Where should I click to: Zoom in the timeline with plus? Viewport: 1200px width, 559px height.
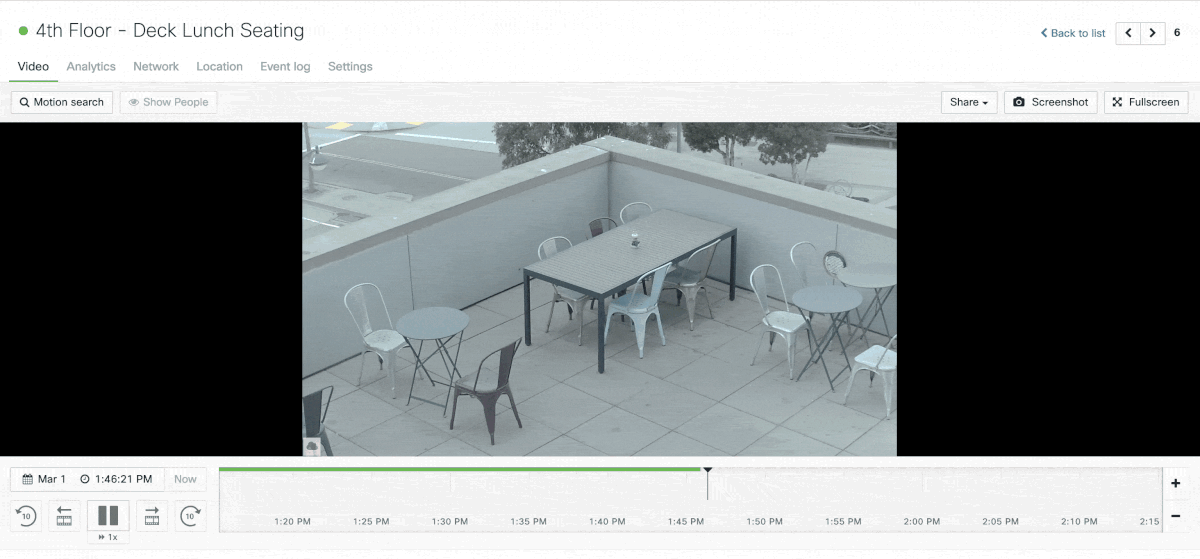[x=1175, y=483]
